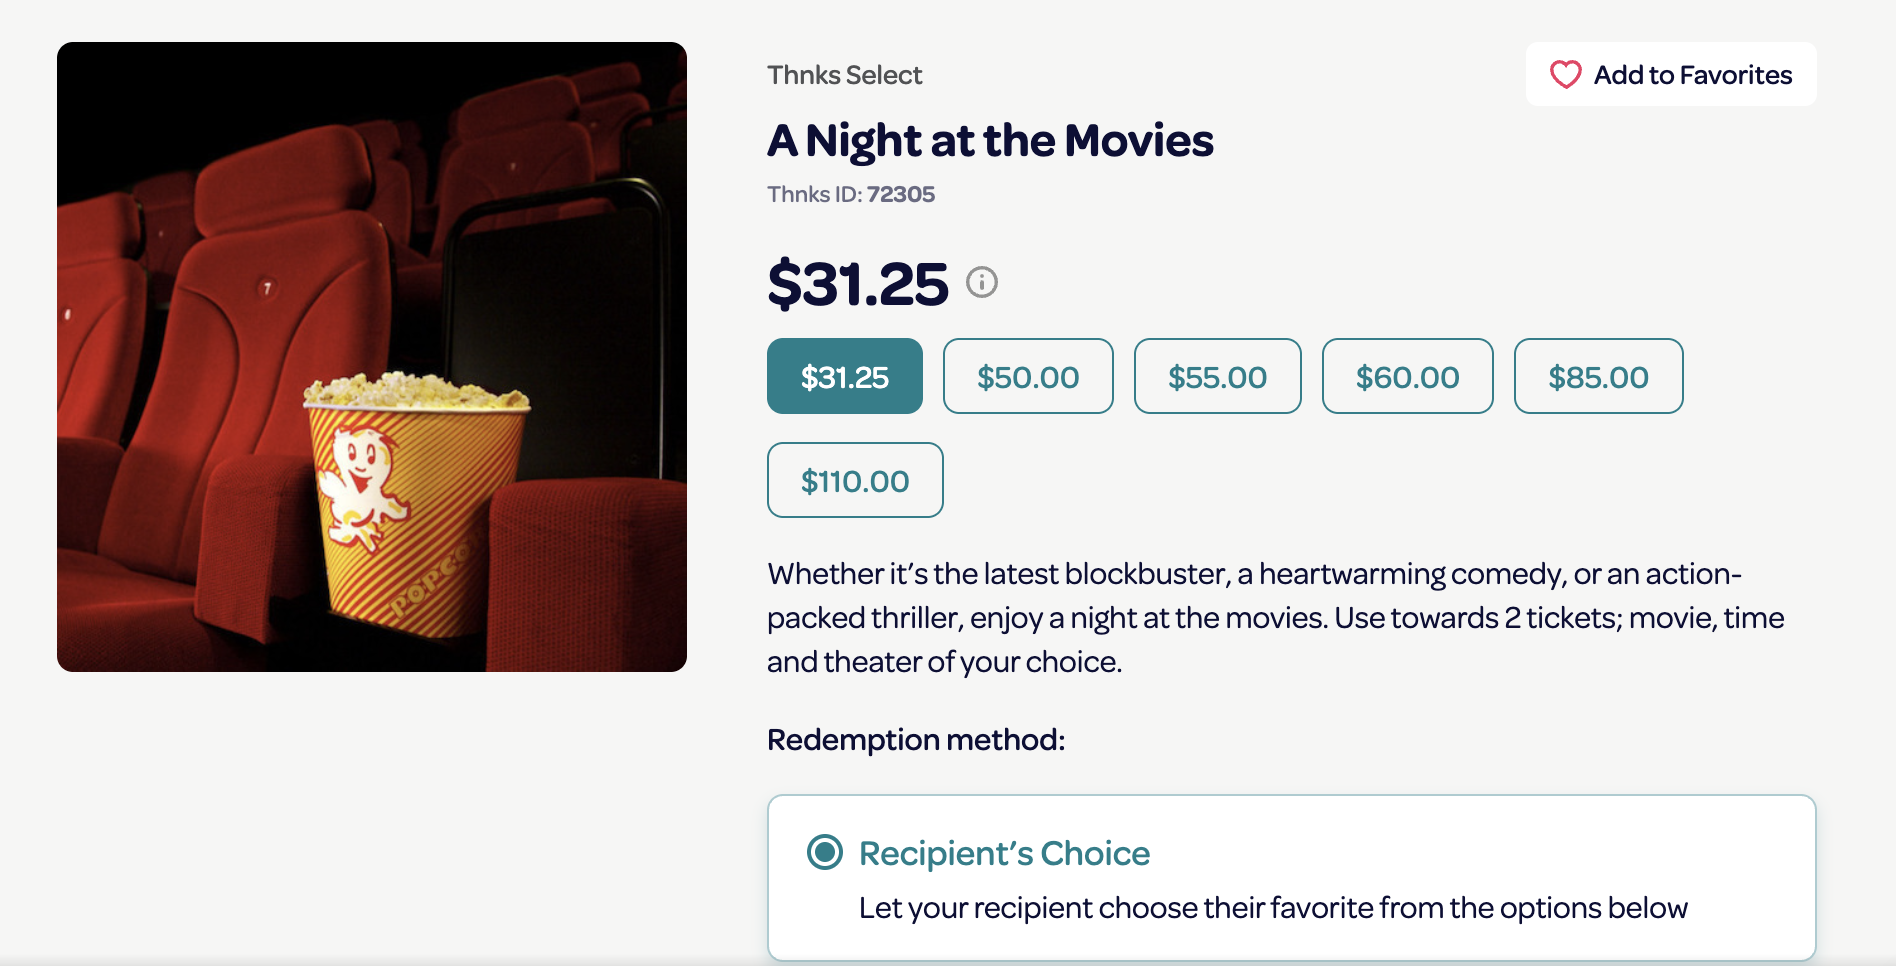The width and height of the screenshot is (1896, 966).
Task: Click the product description paragraph
Action: (1275, 617)
